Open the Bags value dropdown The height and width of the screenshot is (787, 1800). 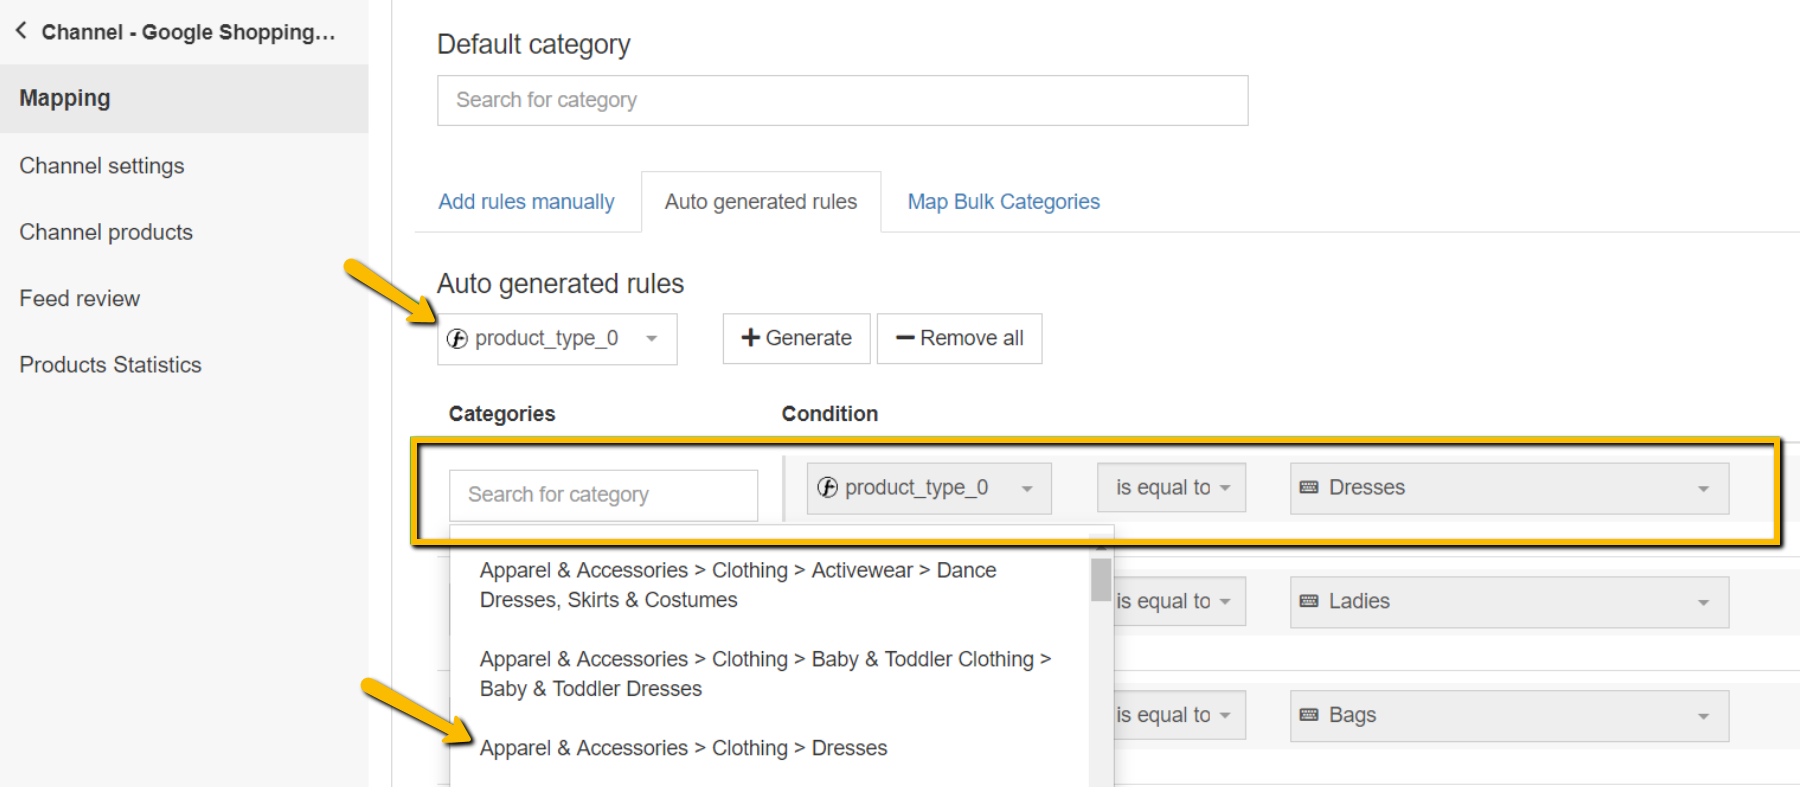click(x=1508, y=716)
